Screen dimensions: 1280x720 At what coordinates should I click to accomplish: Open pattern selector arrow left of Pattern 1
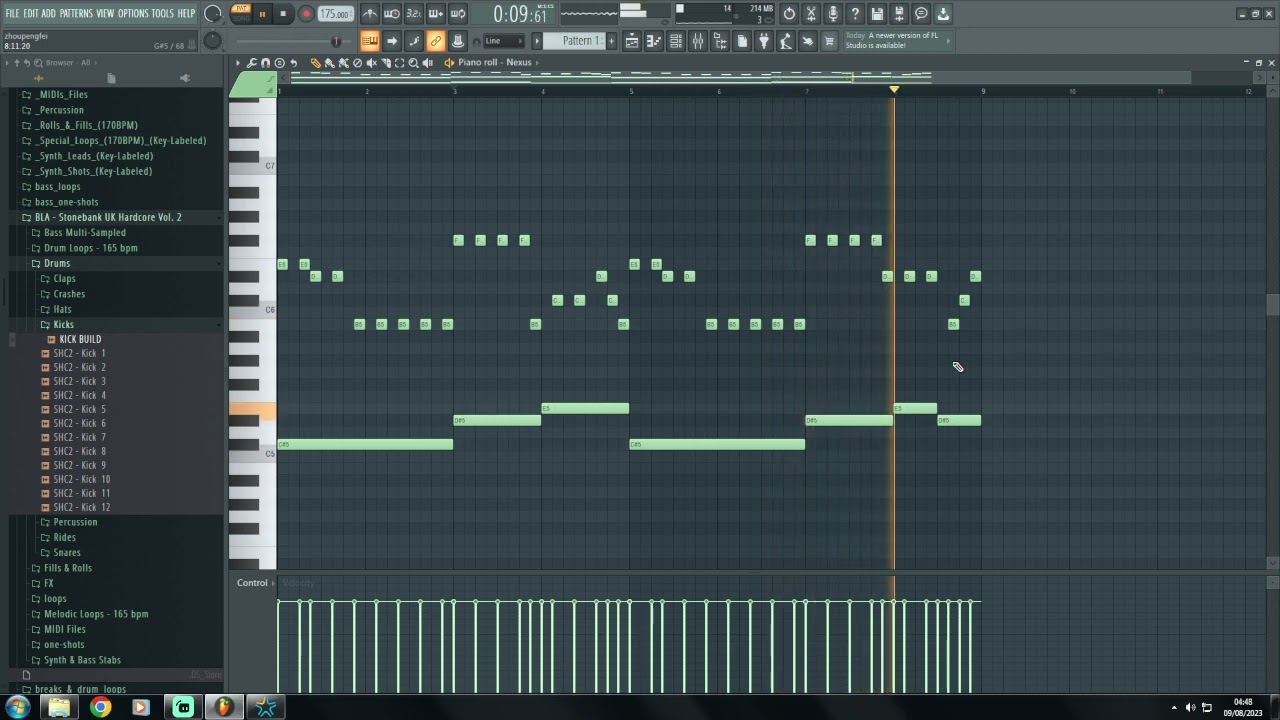pos(537,41)
